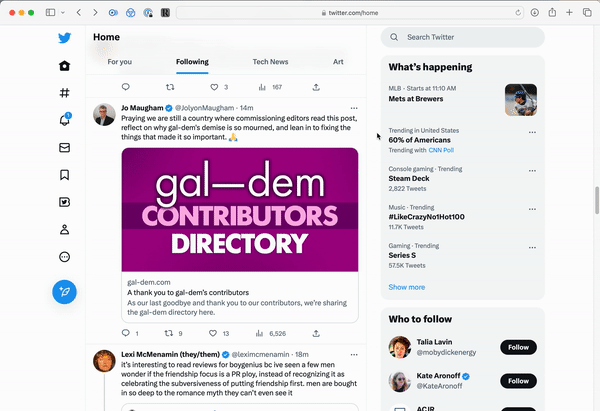Share icon on the top partial tweet
Viewport: 600px width, 411px height.
tap(316, 87)
